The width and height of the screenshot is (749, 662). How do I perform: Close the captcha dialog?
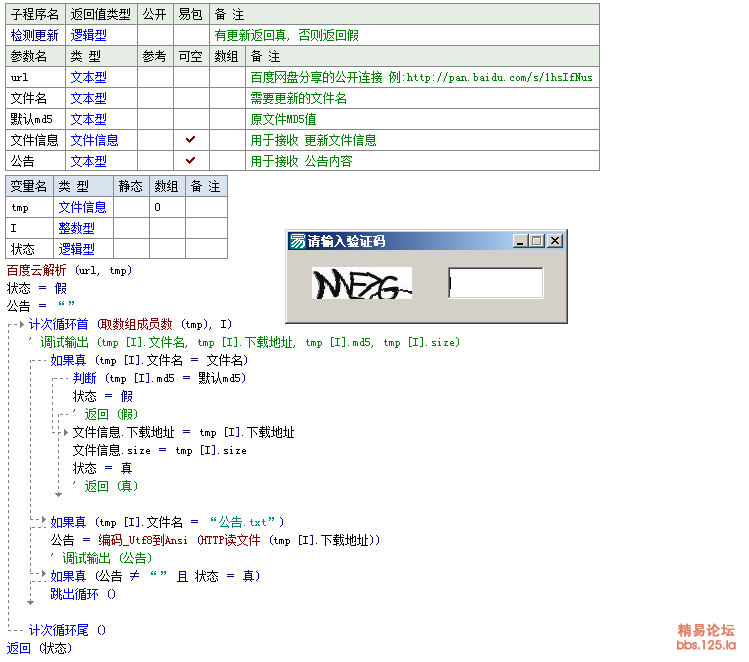[x=555, y=241]
